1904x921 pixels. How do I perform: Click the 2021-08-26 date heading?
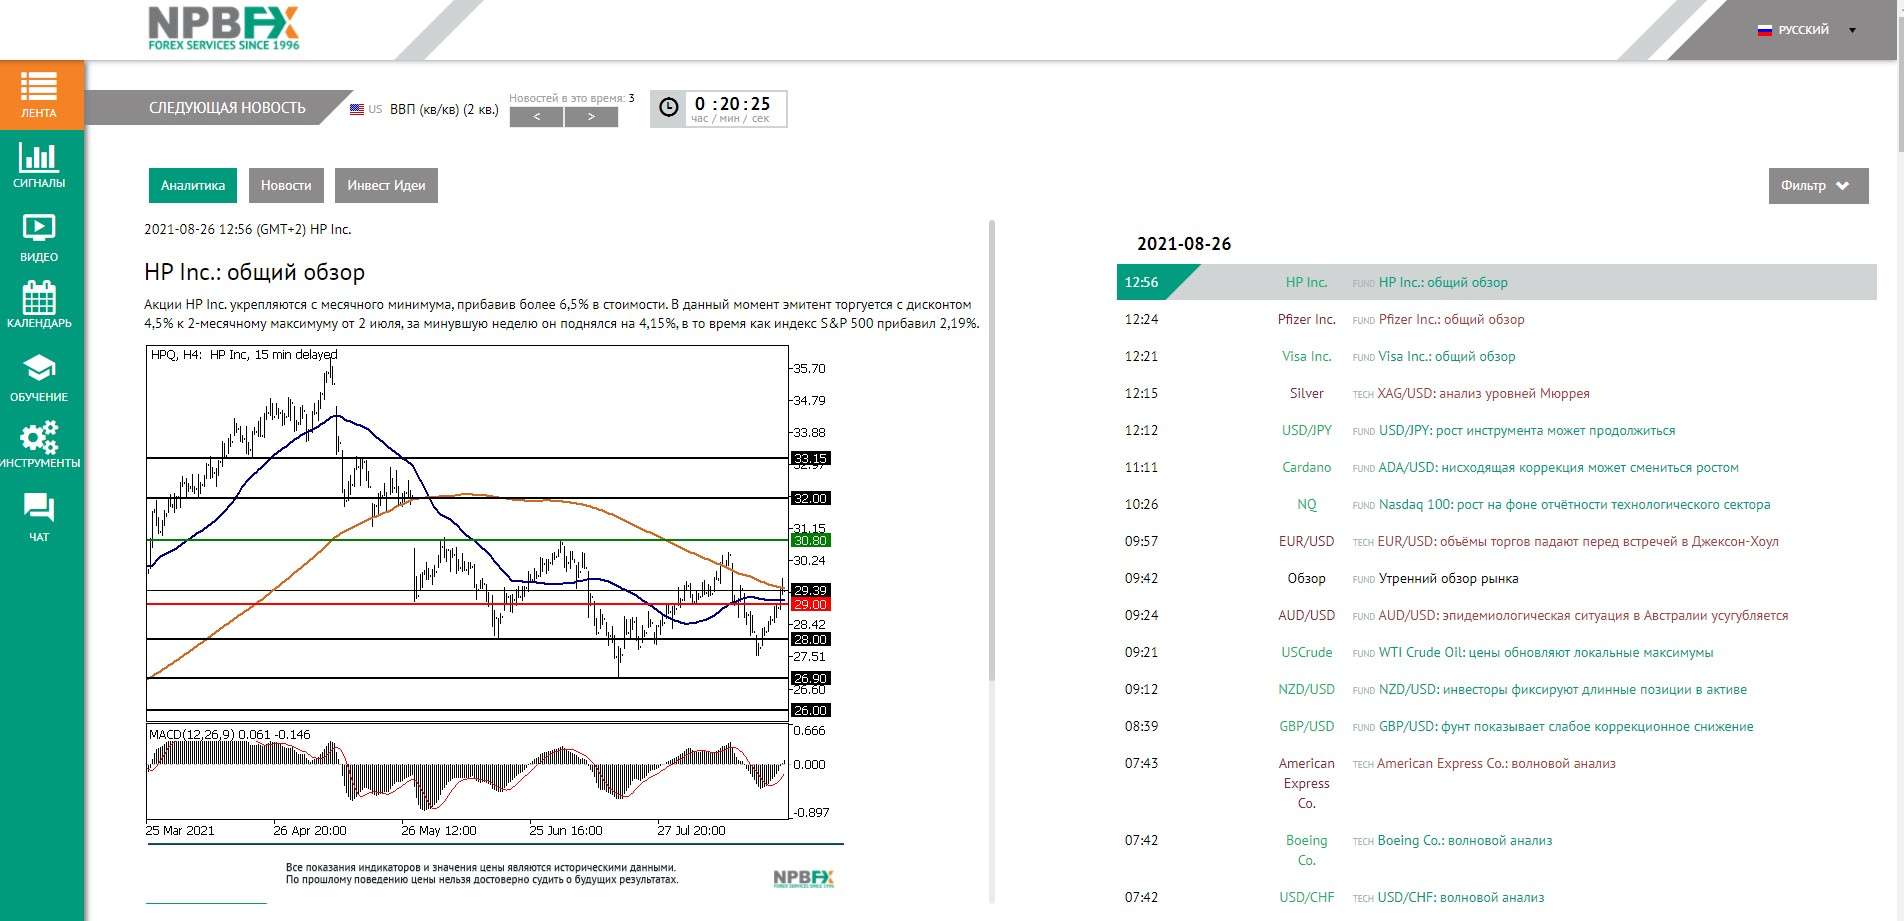pyautogui.click(x=1184, y=244)
